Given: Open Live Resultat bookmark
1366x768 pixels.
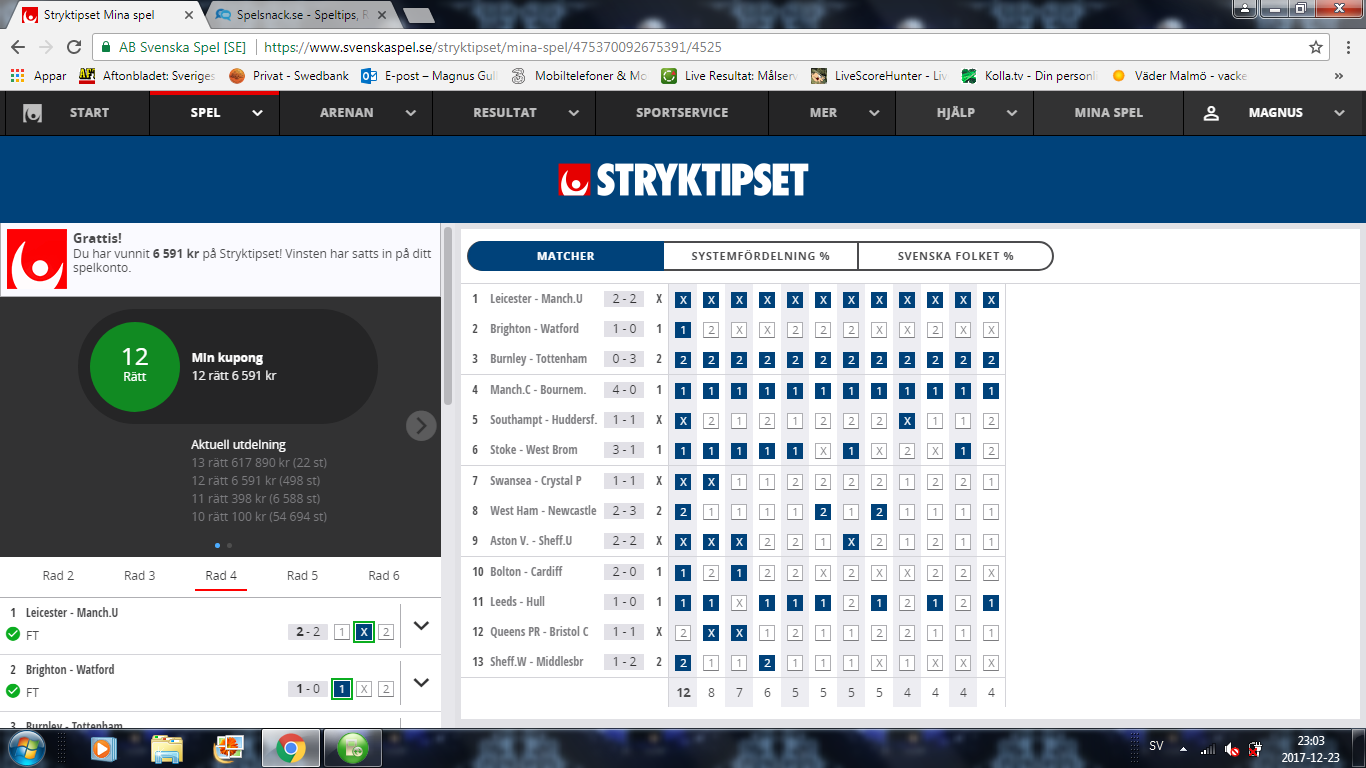Looking at the screenshot, I should 729,75.
